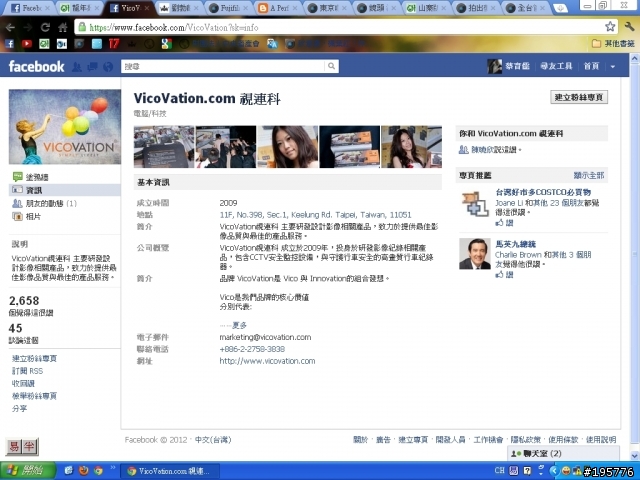640x480 pixels.
Task: Click the 半 half-width input button
Action: point(29,447)
